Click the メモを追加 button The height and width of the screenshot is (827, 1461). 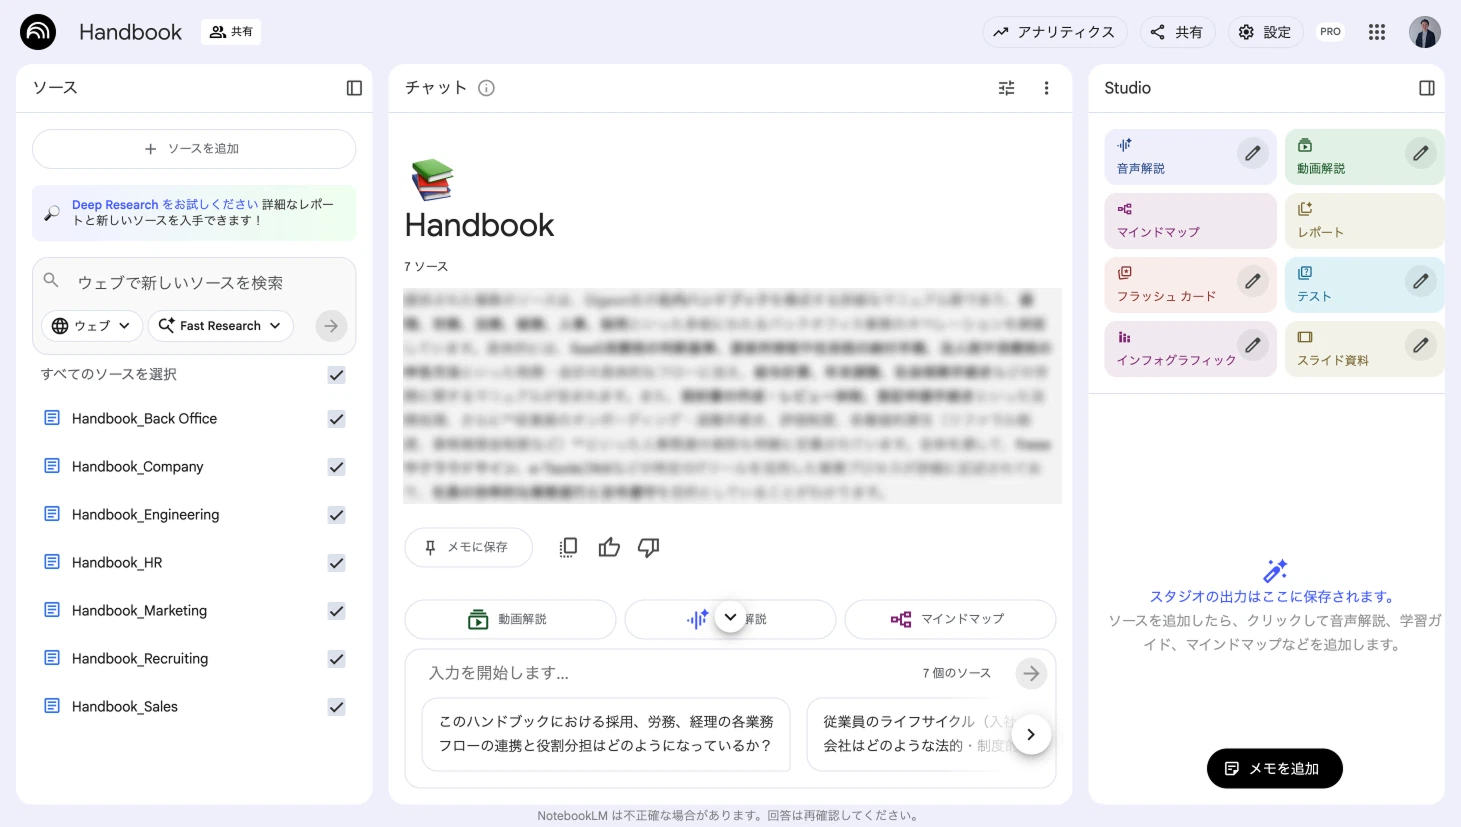pyautogui.click(x=1274, y=768)
